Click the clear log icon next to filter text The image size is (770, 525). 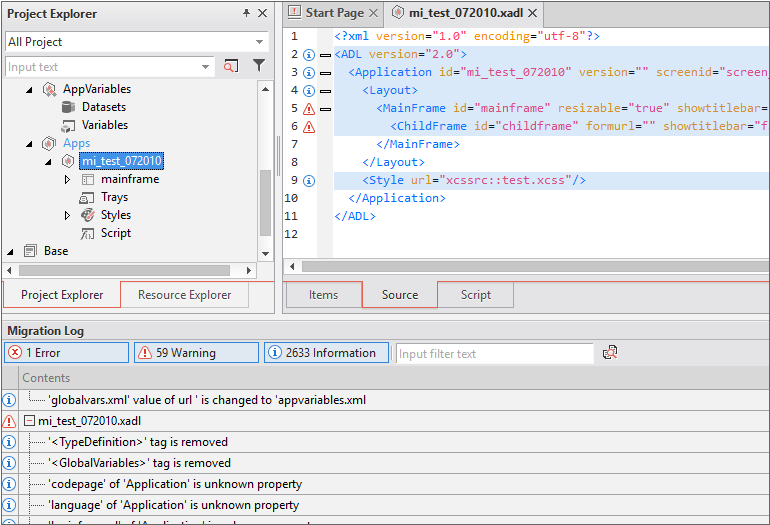click(x=610, y=353)
